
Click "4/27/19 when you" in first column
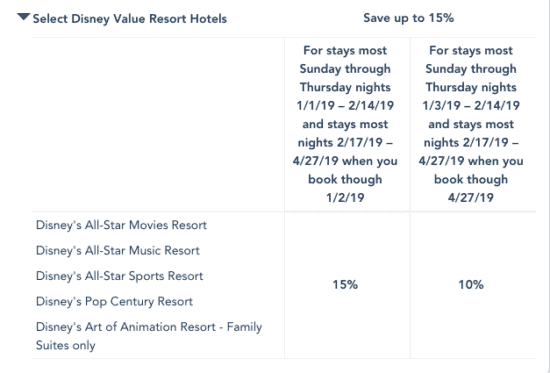point(346,161)
